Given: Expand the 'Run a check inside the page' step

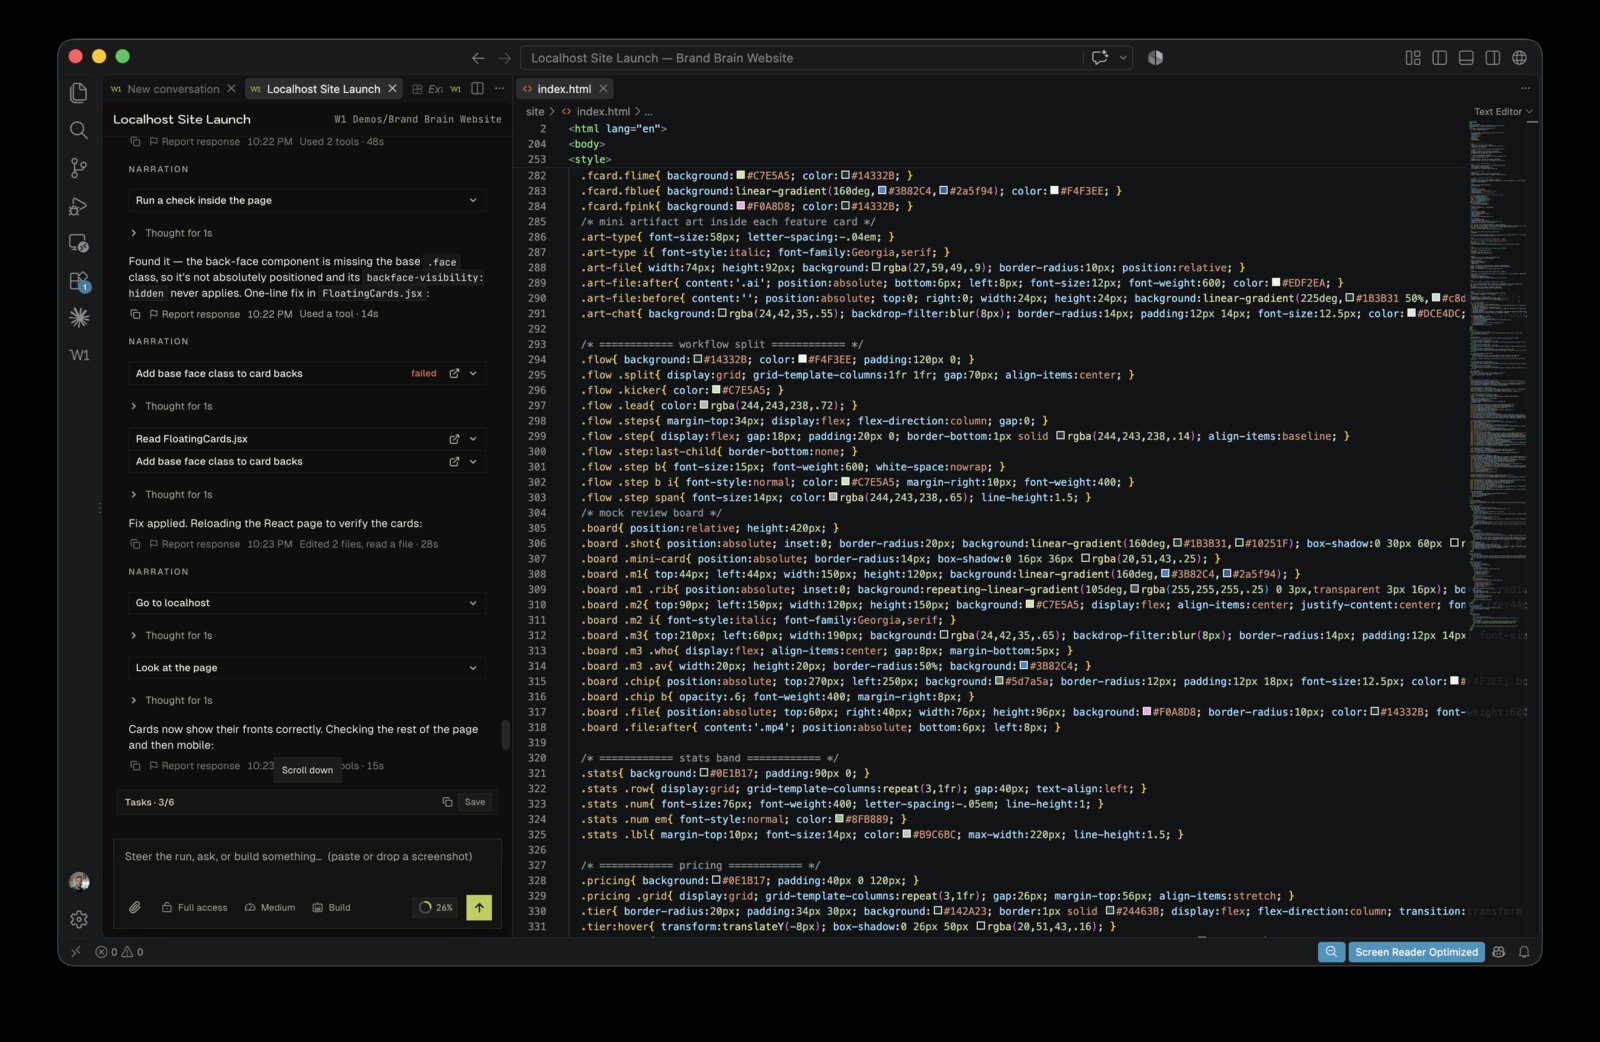Looking at the screenshot, I should tap(307, 200).
